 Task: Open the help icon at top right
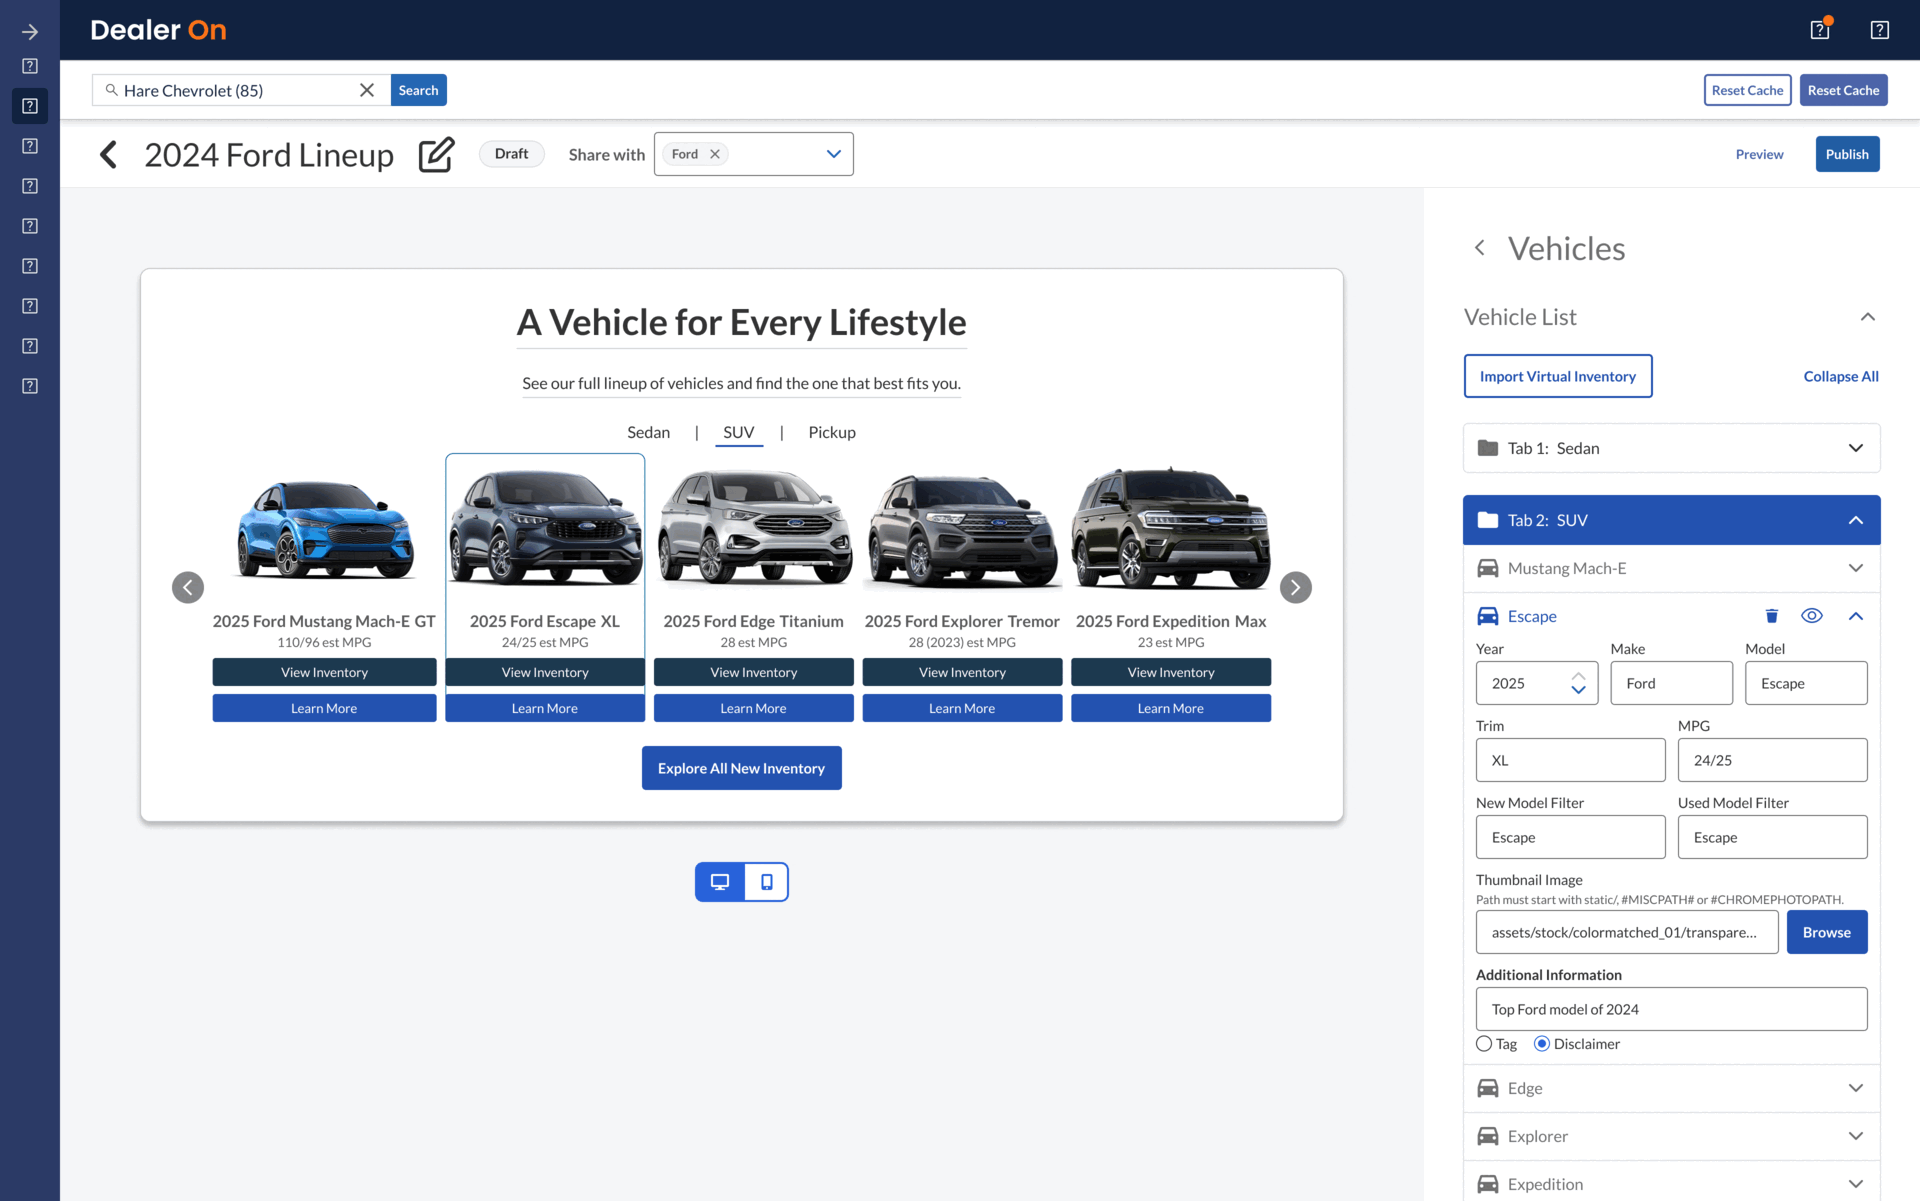point(1880,30)
